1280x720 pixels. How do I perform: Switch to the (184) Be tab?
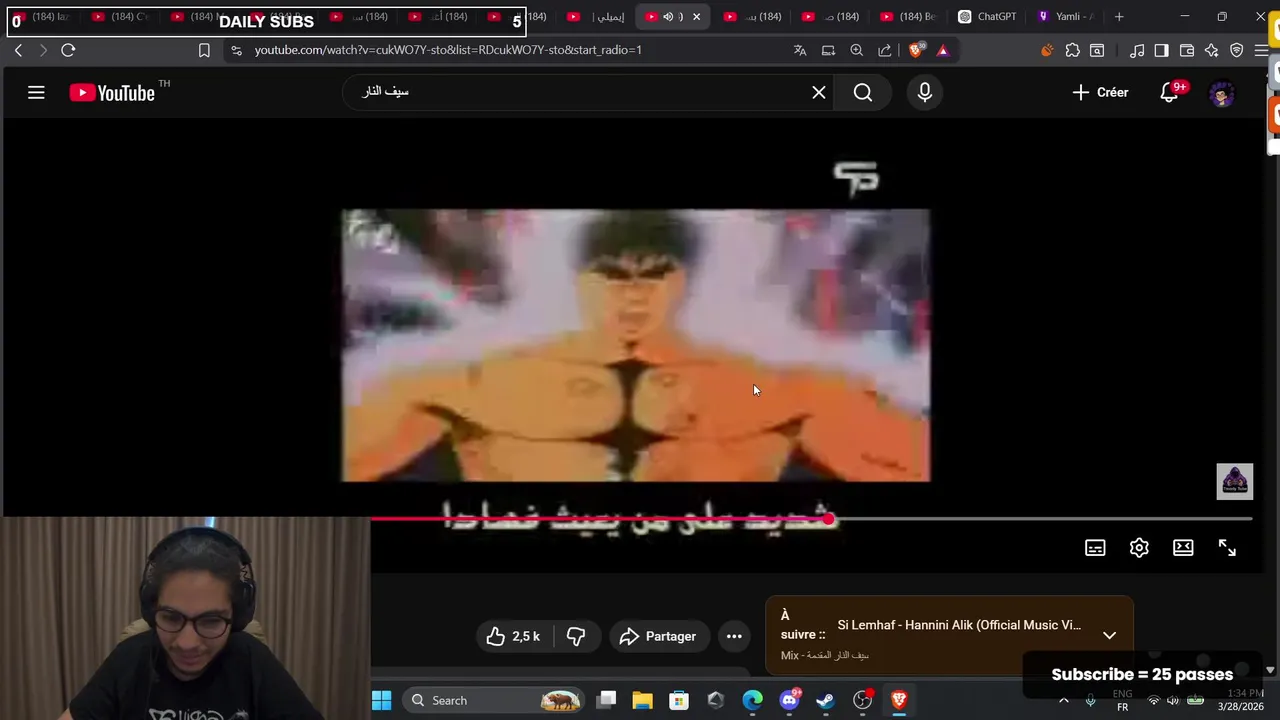[910, 17]
